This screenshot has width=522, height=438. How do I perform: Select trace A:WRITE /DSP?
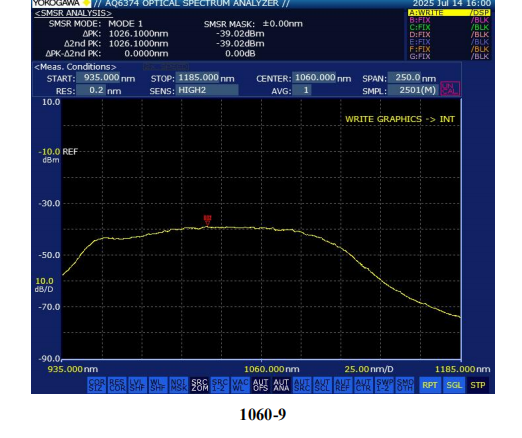click(x=449, y=13)
